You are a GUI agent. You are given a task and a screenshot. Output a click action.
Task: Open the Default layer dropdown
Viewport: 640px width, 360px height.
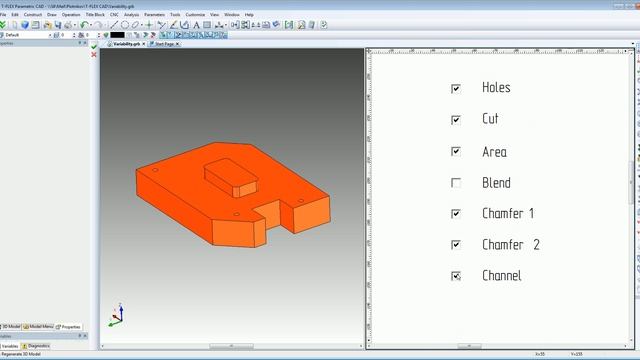click(x=50, y=35)
